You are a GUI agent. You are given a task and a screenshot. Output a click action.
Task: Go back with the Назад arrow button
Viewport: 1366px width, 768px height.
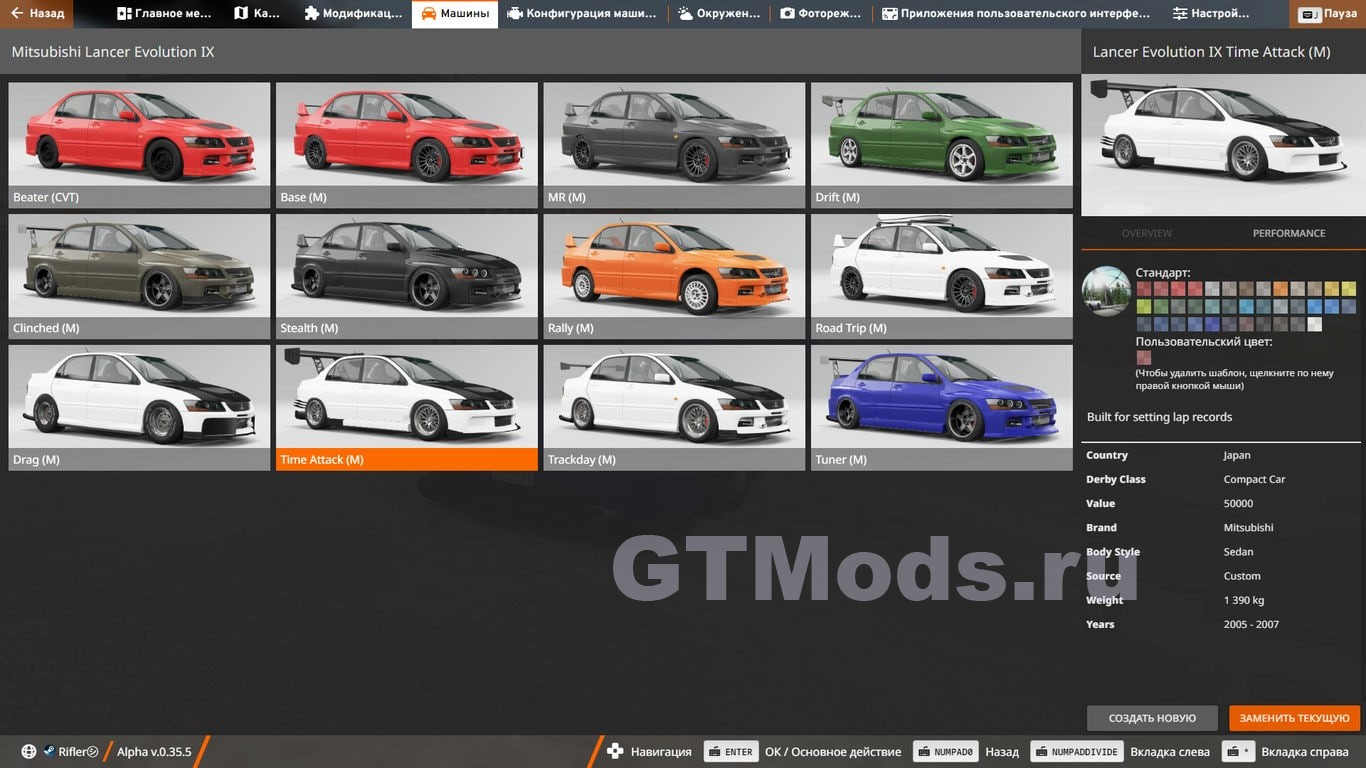[37, 13]
